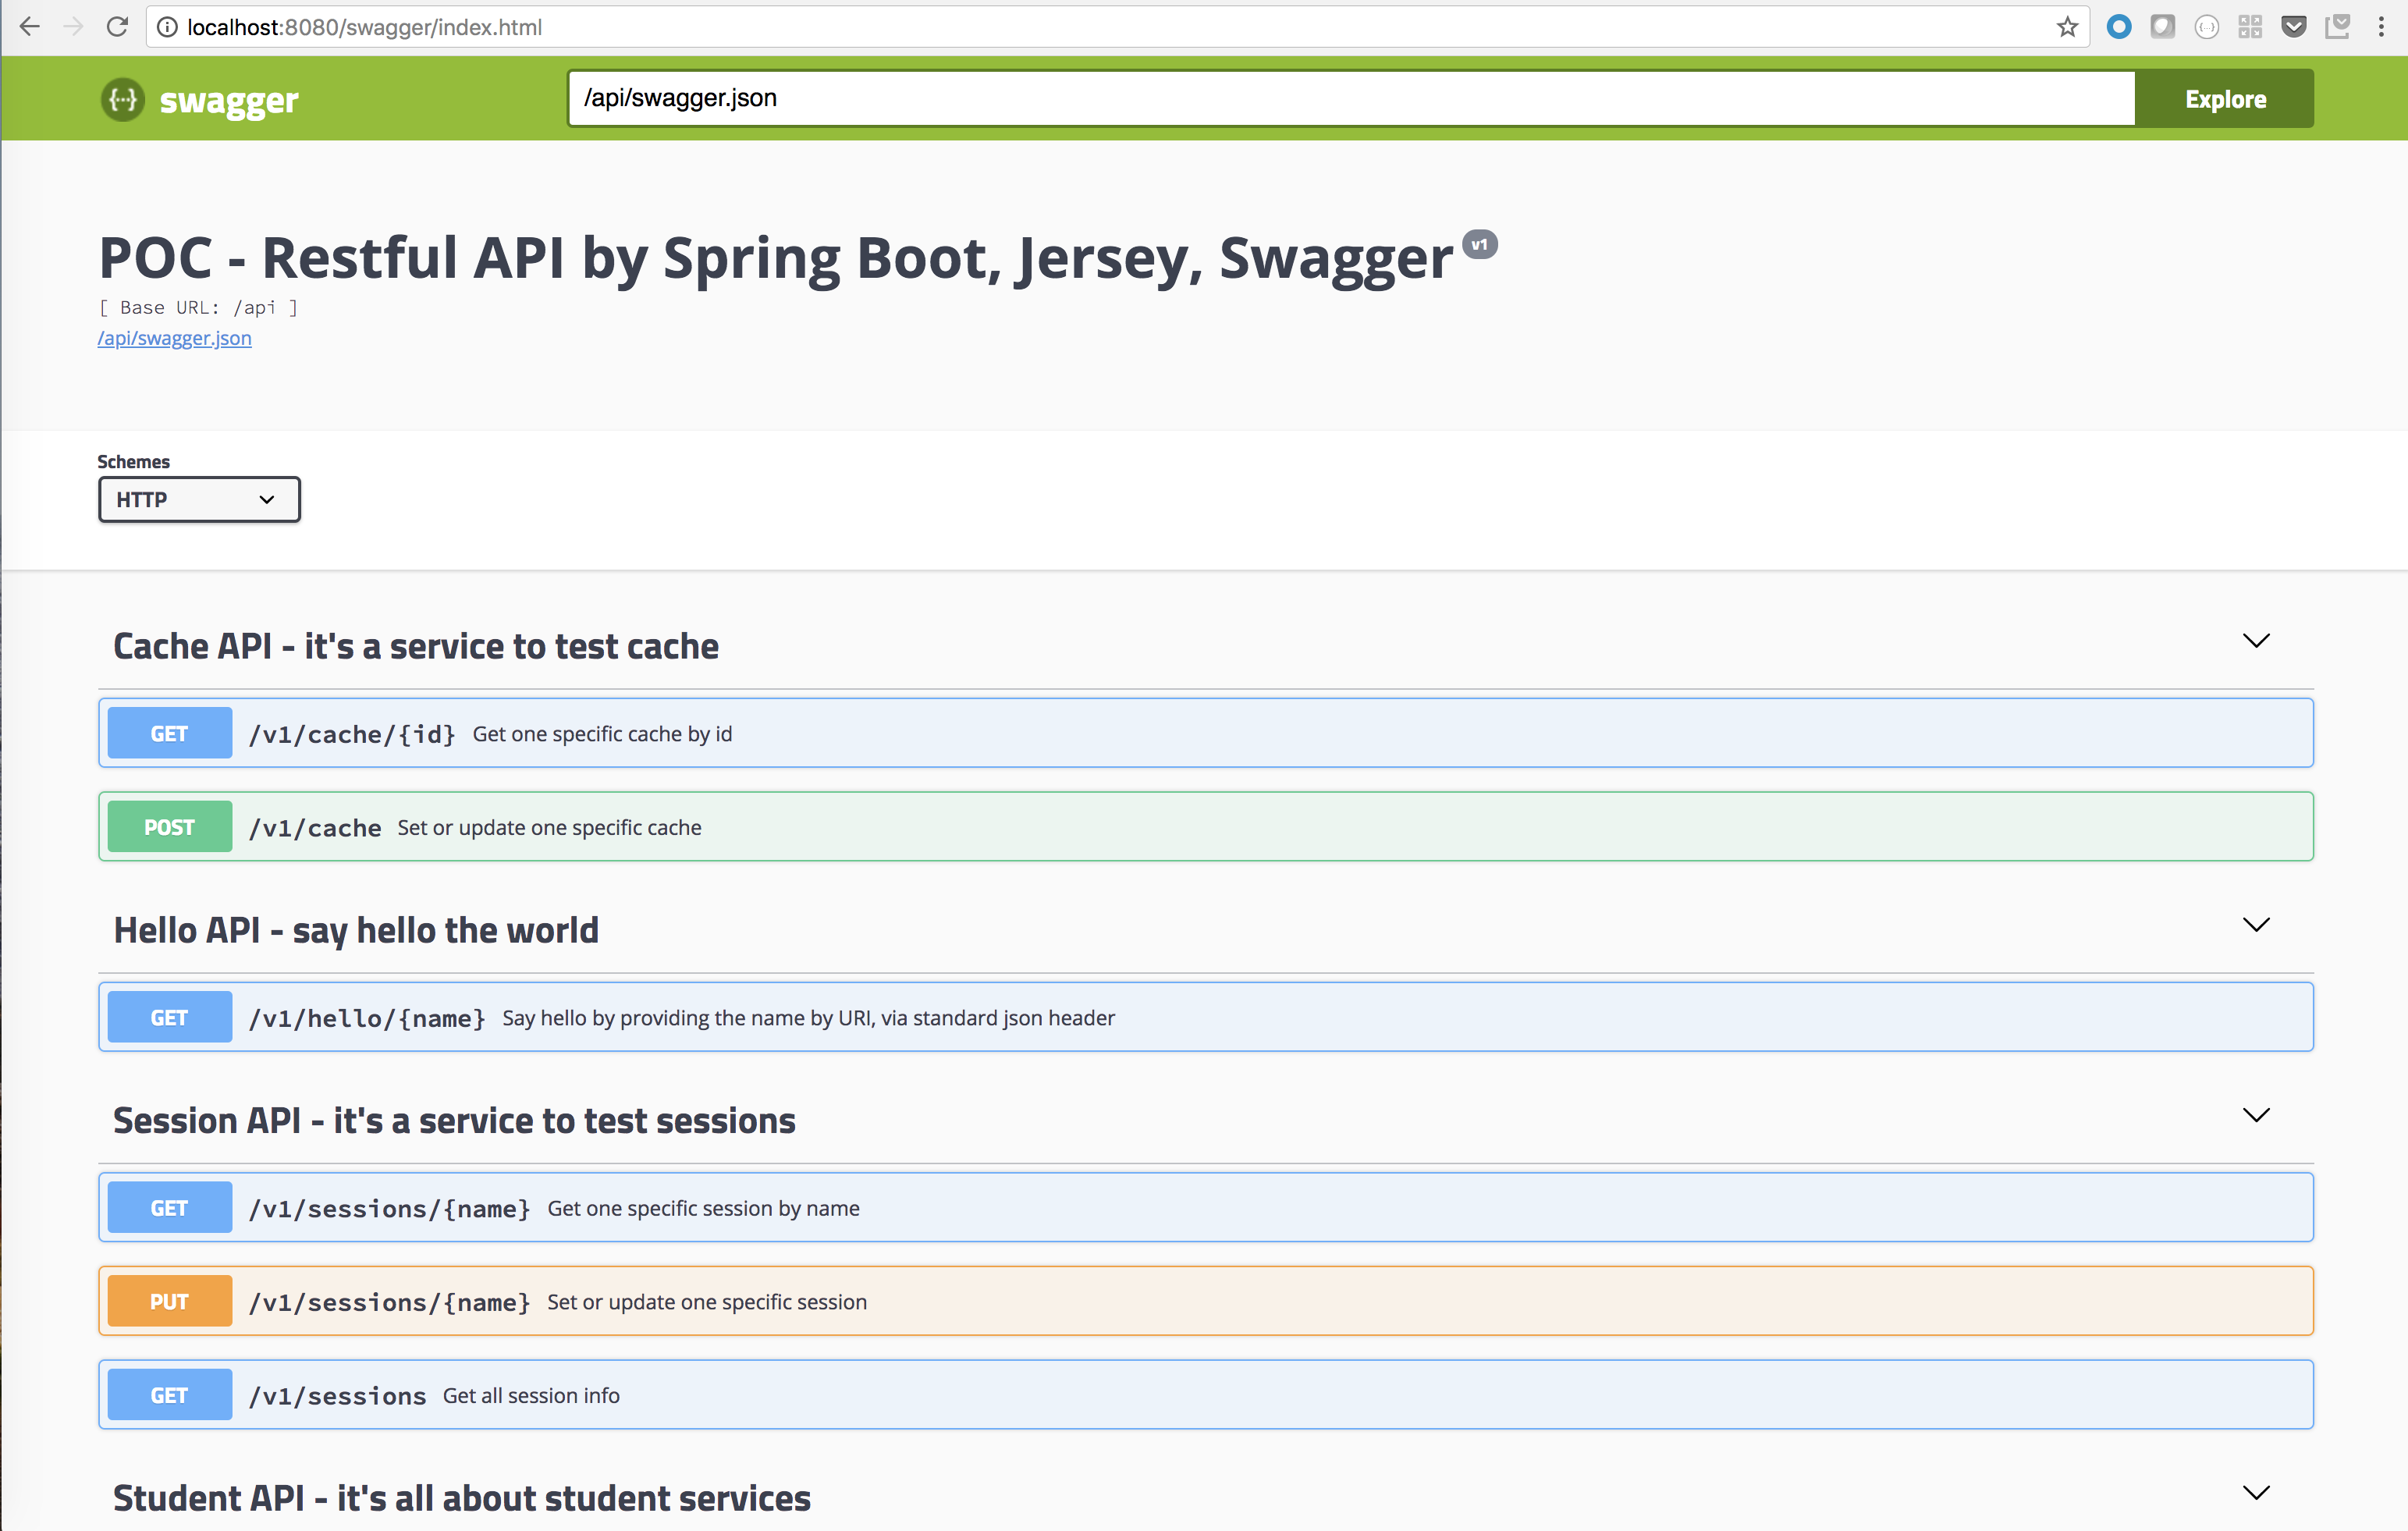Reload the page with refresh icon
Image resolution: width=2408 pixels, height=1531 pixels.
(117, 27)
